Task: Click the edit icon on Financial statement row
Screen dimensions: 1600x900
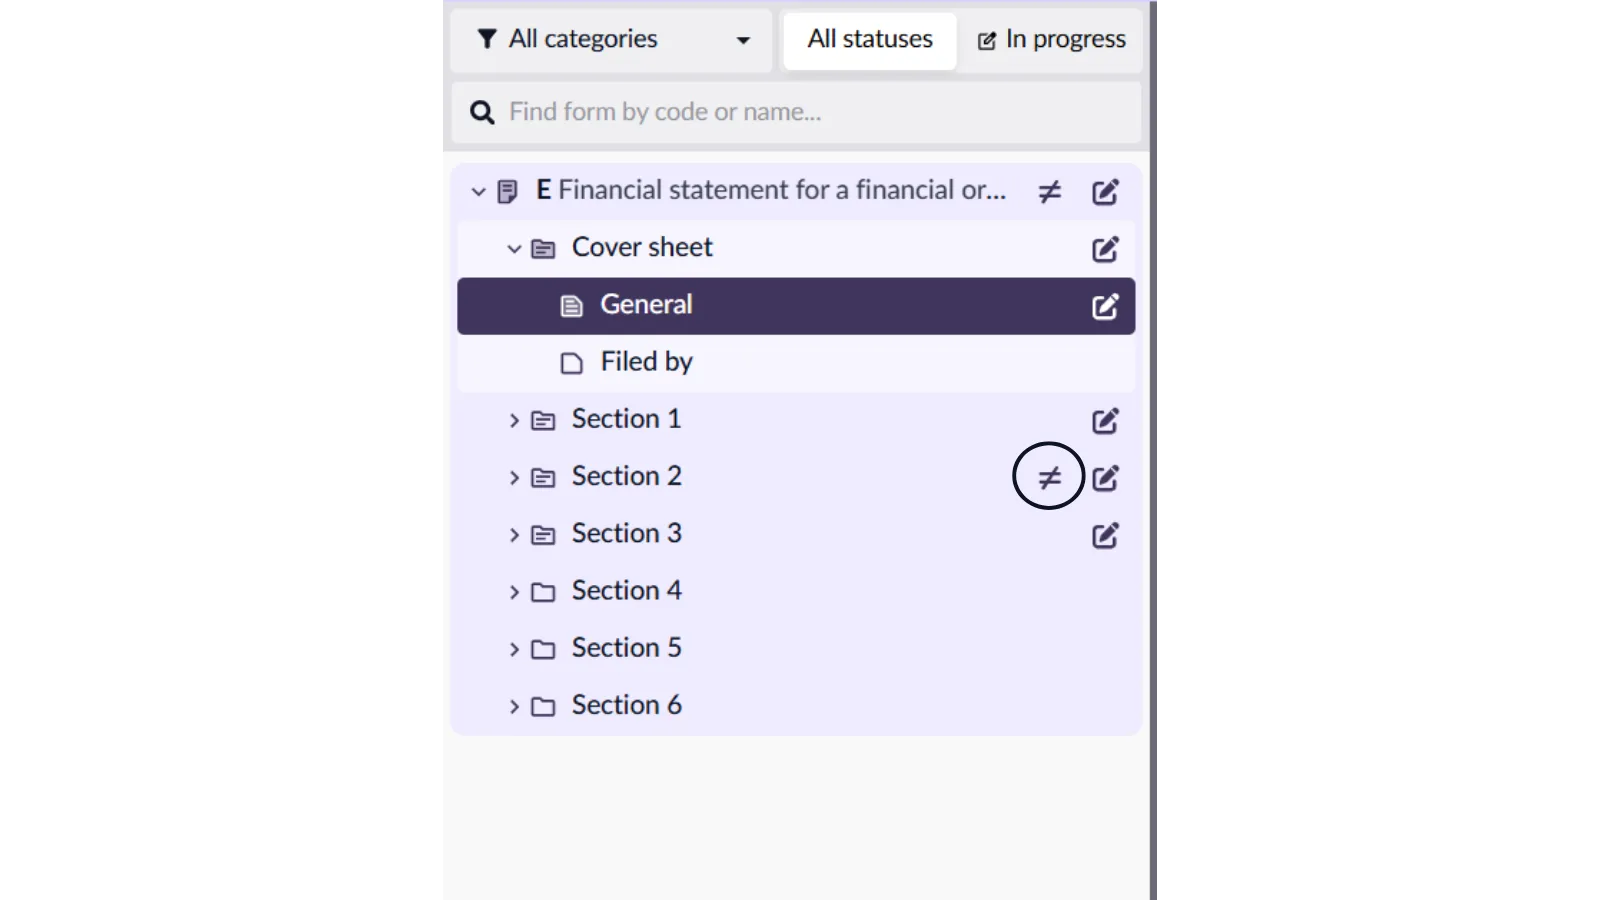Action: (1105, 192)
